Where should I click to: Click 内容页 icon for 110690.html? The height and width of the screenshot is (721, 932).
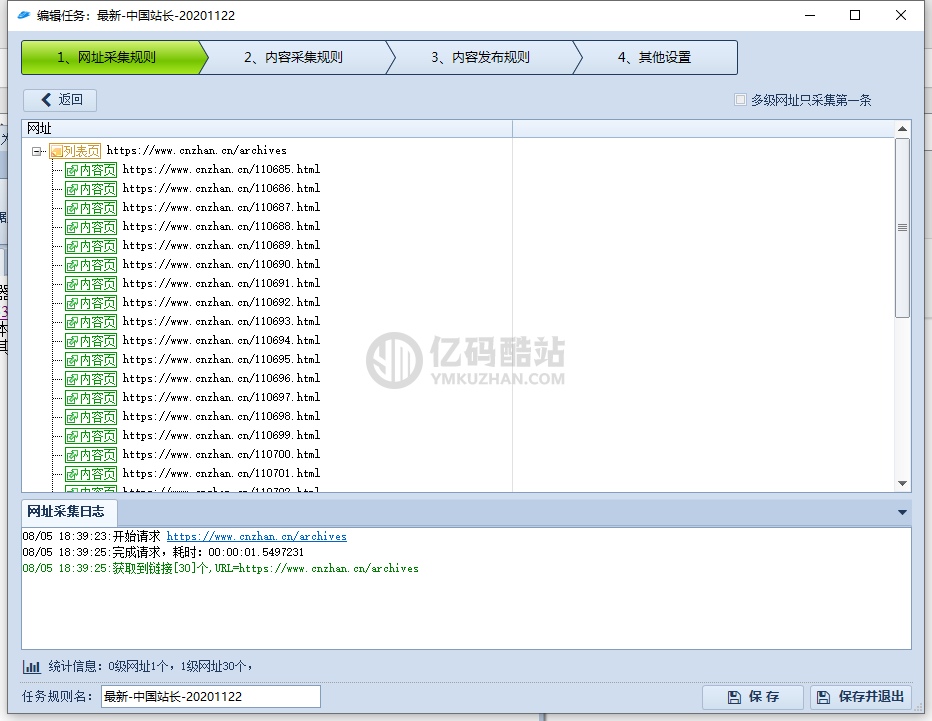91,265
